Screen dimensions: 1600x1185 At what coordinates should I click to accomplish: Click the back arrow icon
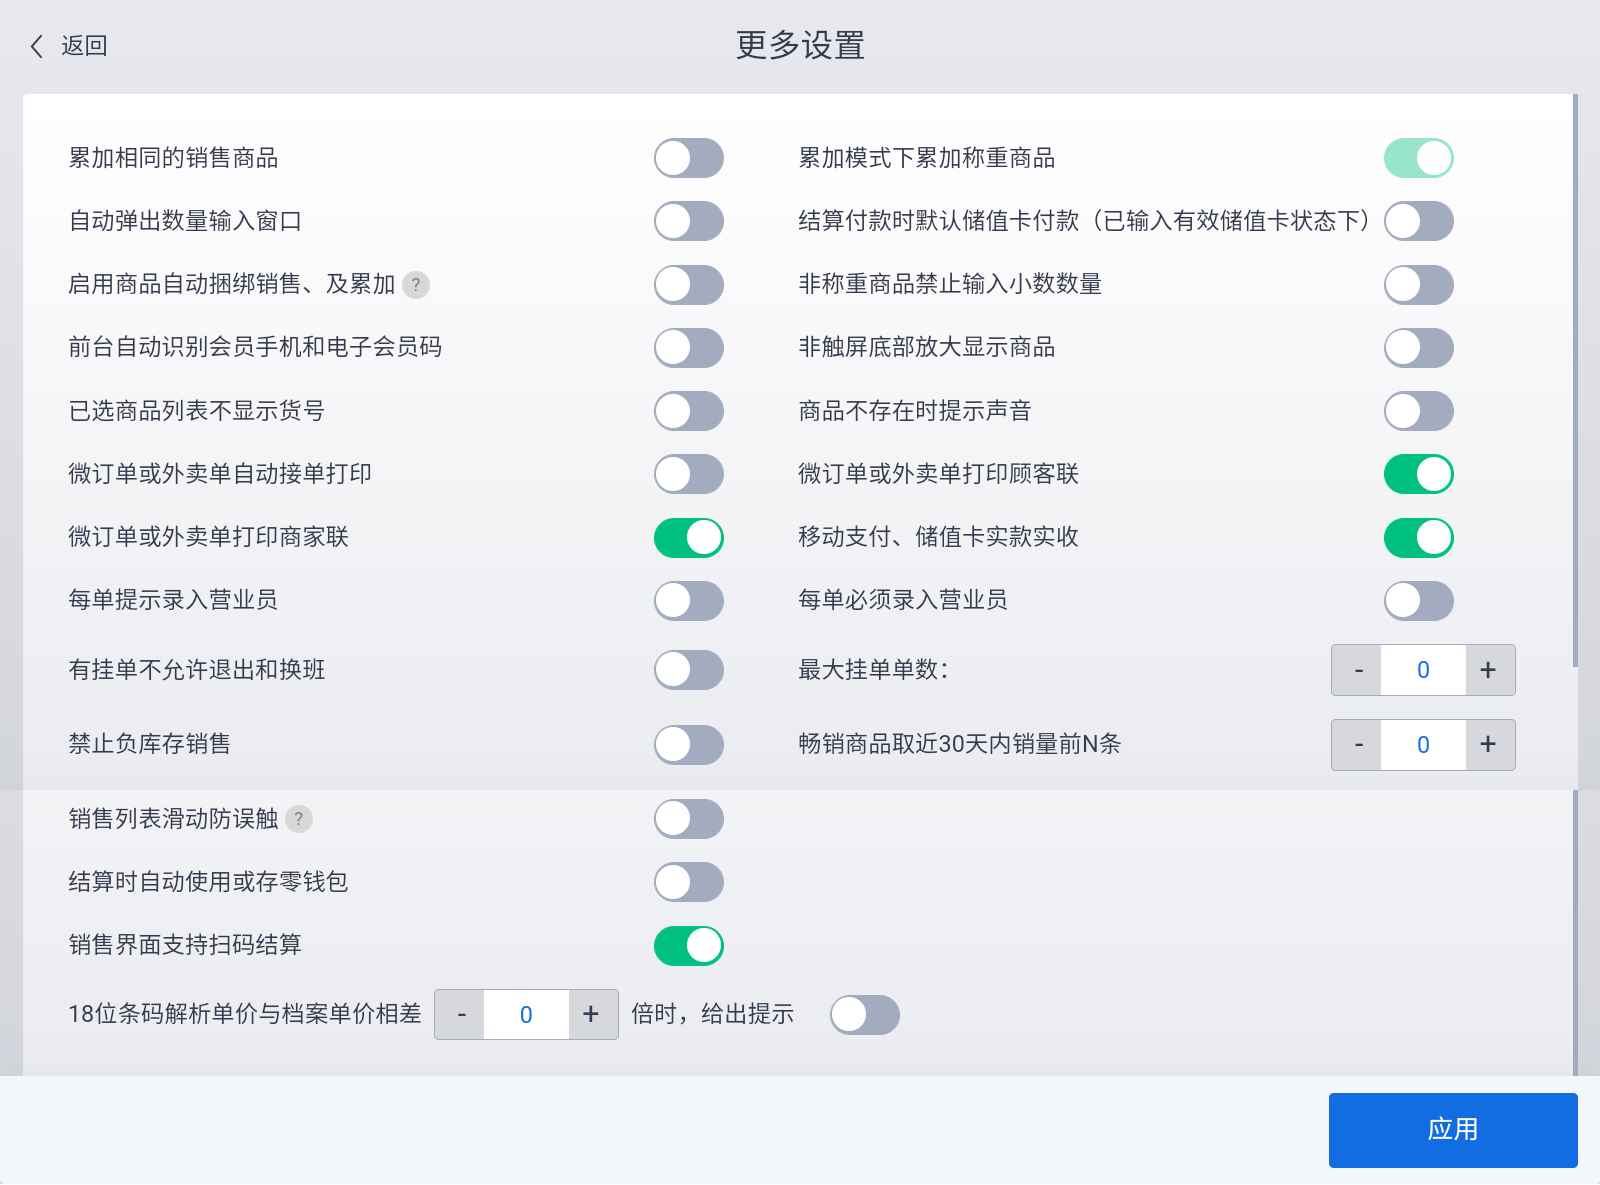[37, 46]
